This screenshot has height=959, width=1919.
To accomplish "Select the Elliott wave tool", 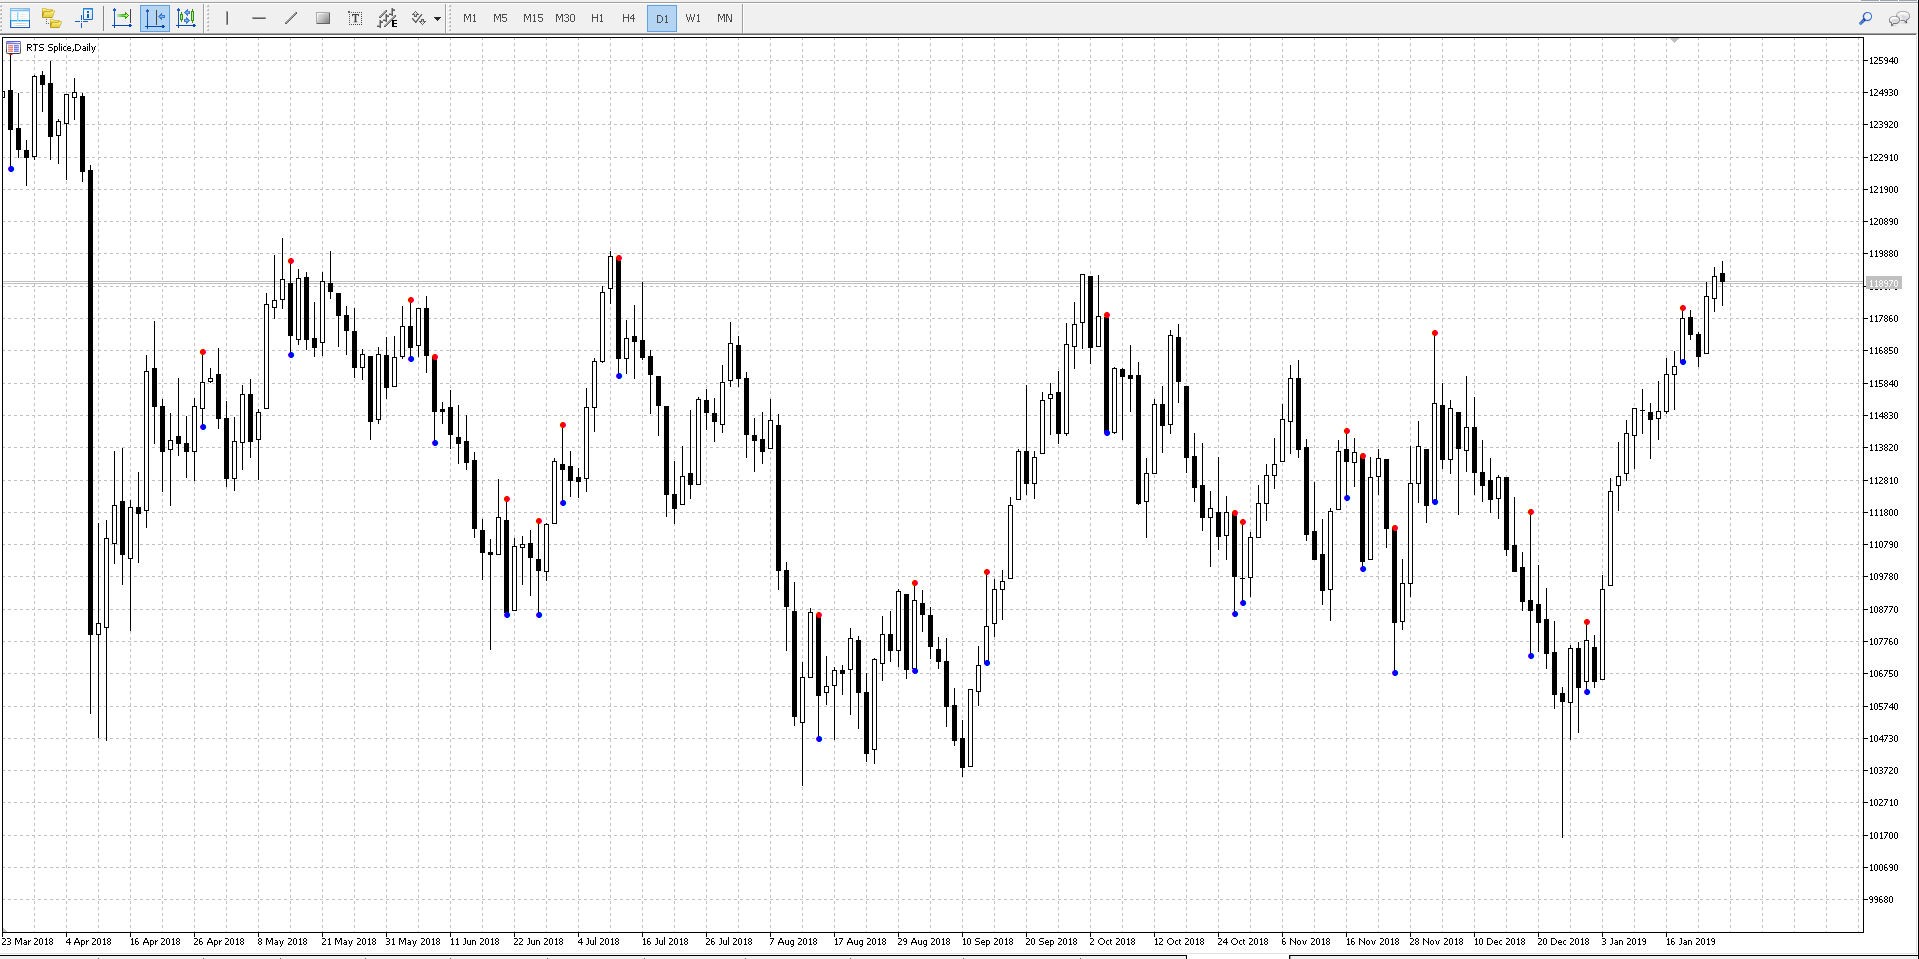I will pos(387,18).
